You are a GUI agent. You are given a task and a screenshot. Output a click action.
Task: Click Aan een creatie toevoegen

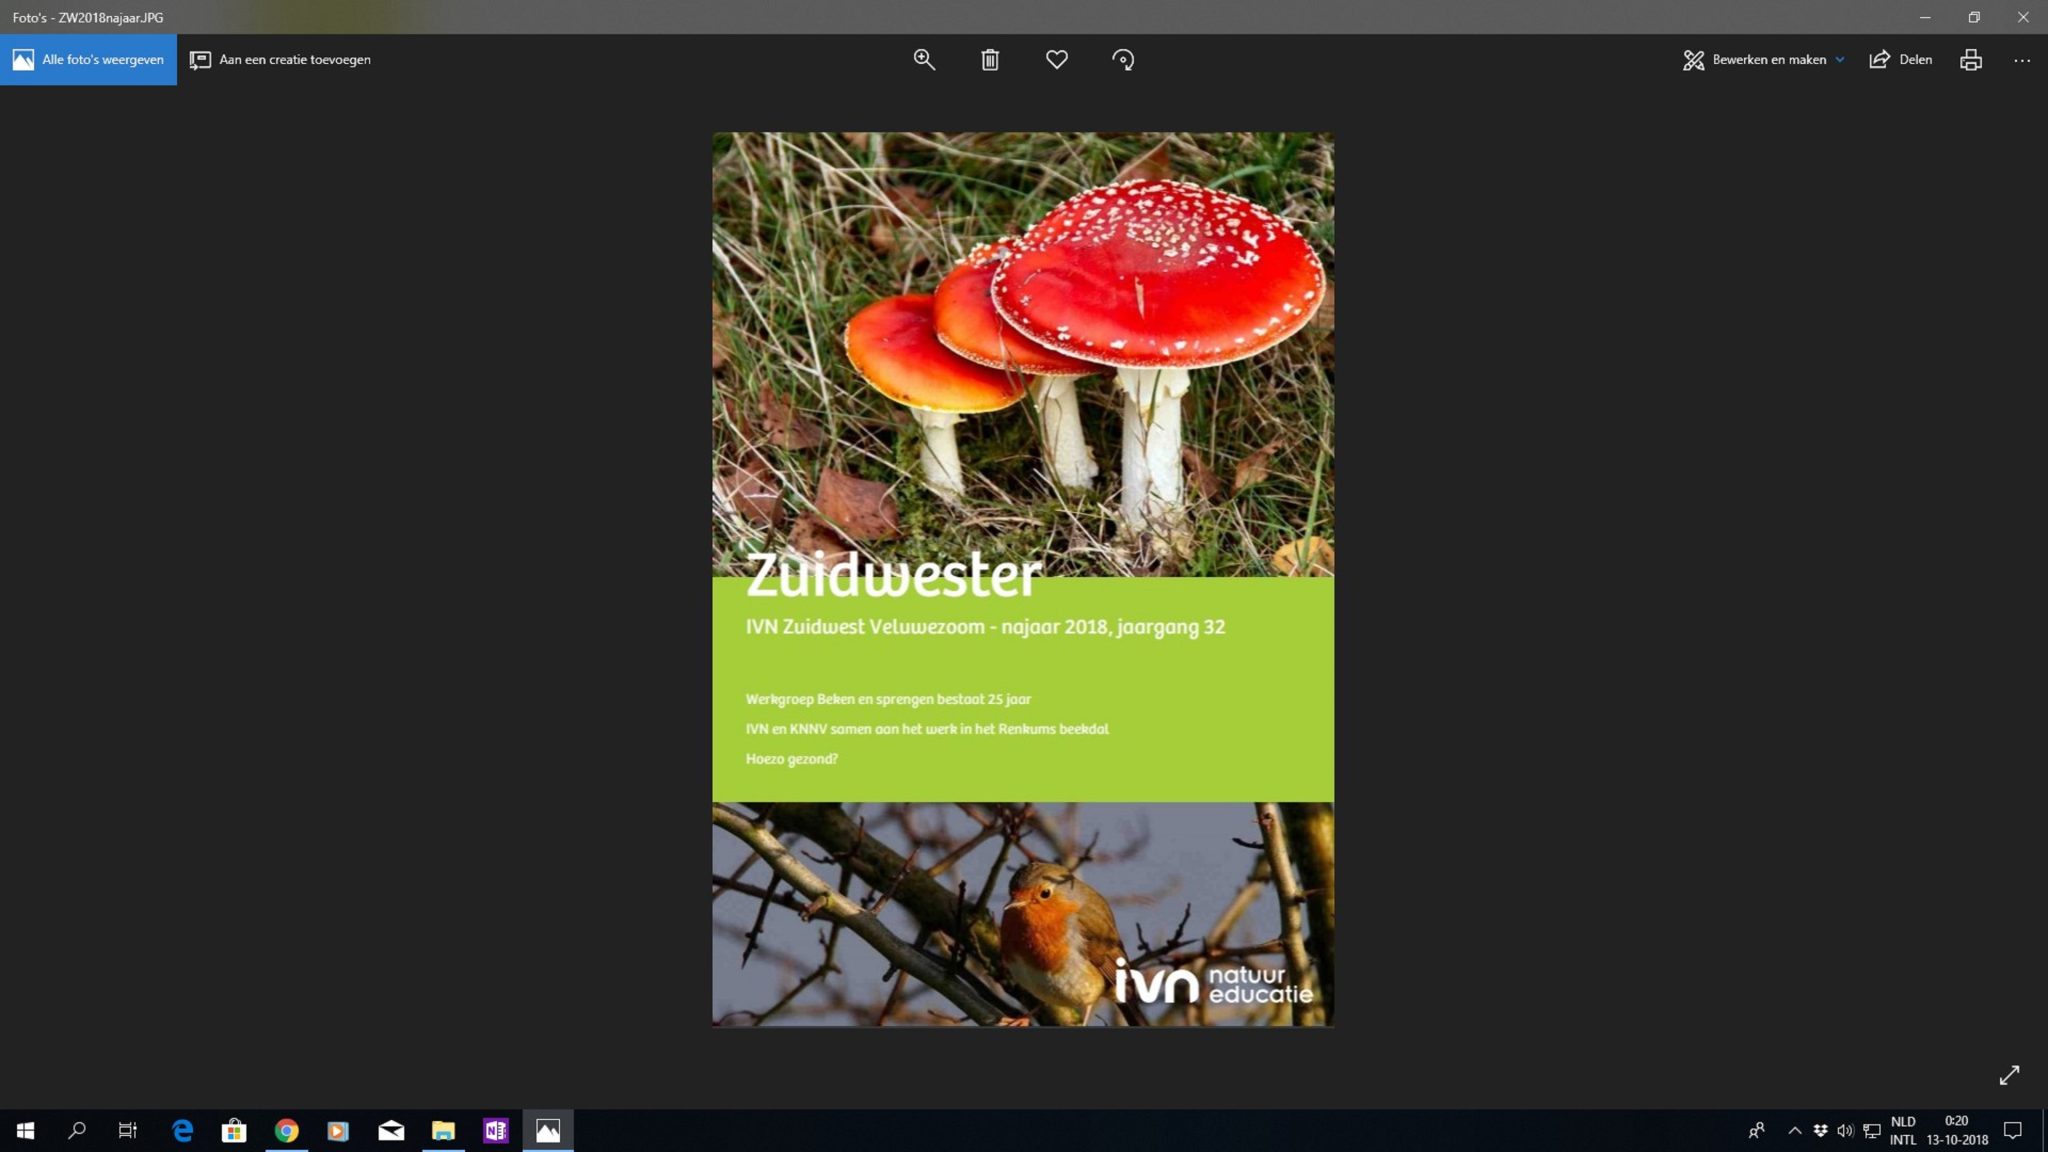pyautogui.click(x=281, y=60)
